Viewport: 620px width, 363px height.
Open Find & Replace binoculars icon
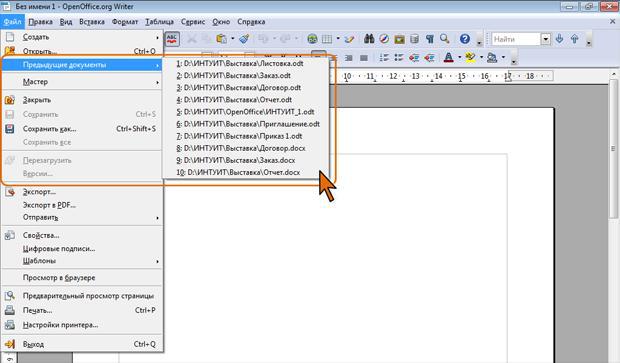click(369, 39)
